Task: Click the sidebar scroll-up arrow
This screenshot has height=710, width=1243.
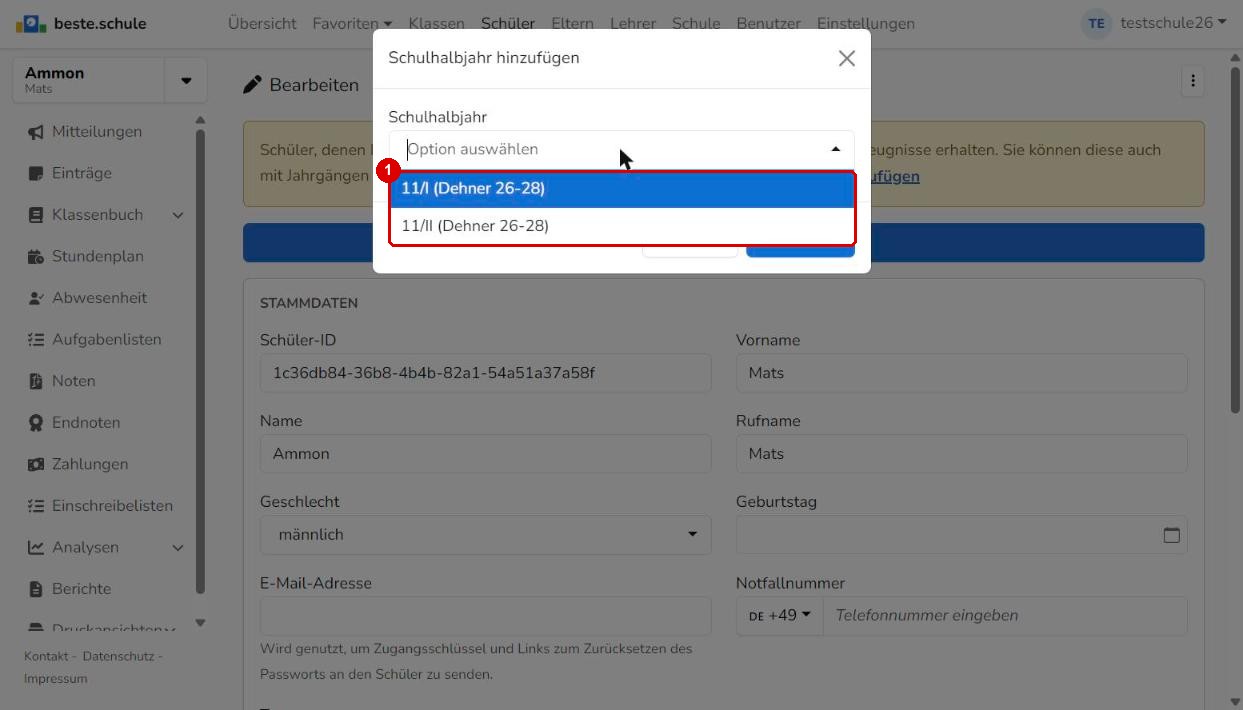Action: click(200, 120)
